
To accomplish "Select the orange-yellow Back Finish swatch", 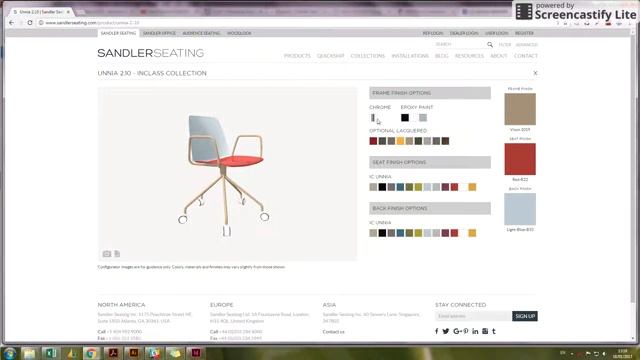I will coord(472,233).
